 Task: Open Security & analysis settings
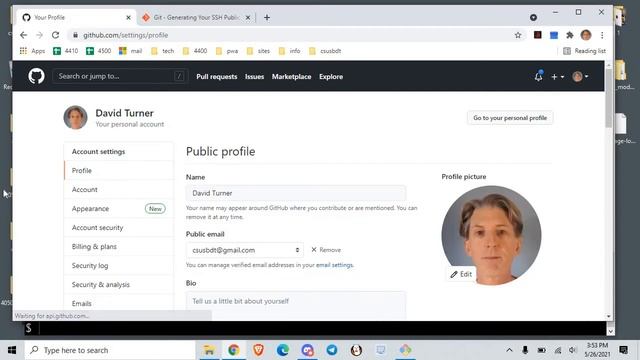pos(119,284)
